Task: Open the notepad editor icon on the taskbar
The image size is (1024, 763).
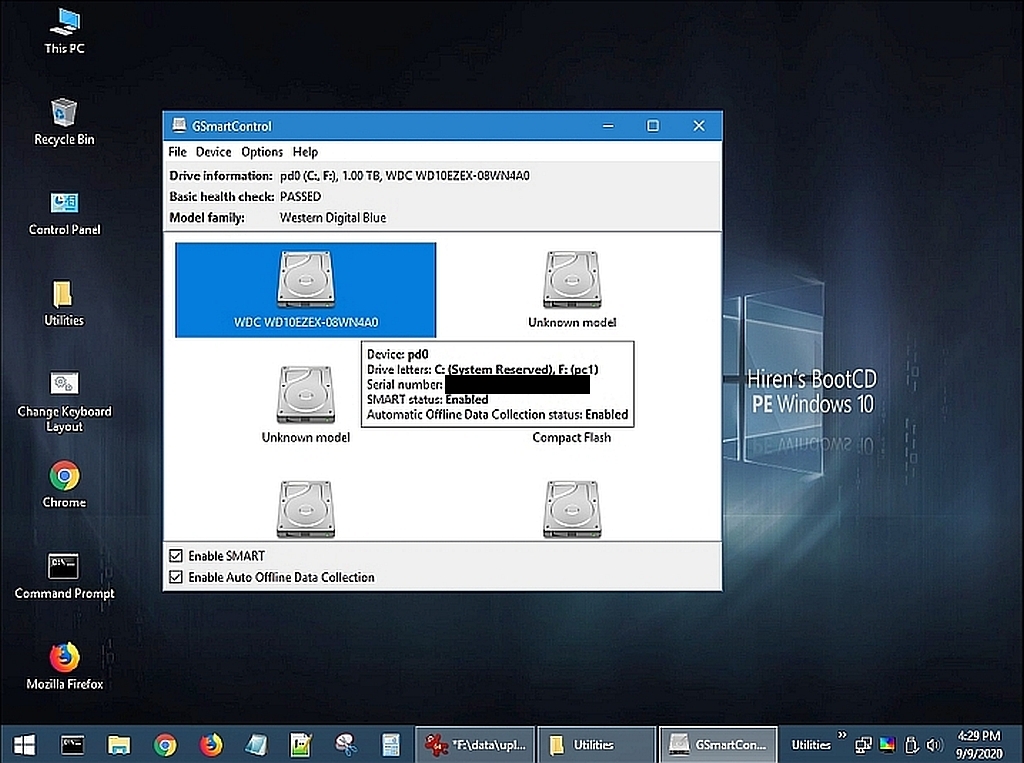Action: coord(300,745)
